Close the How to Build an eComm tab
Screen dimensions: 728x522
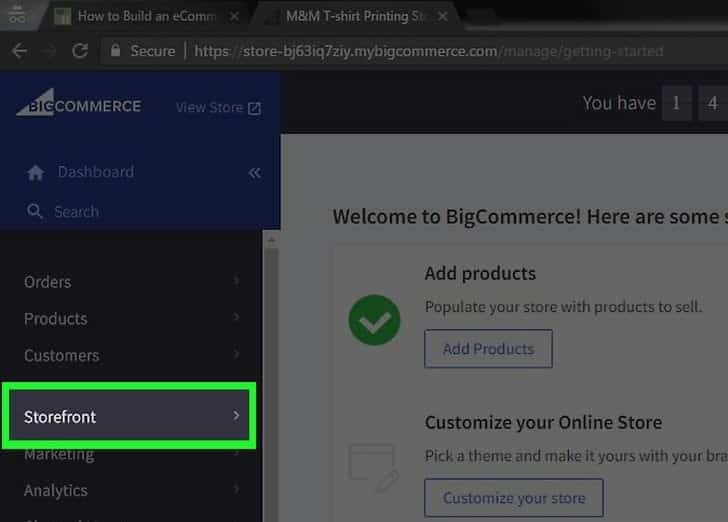coord(234,16)
